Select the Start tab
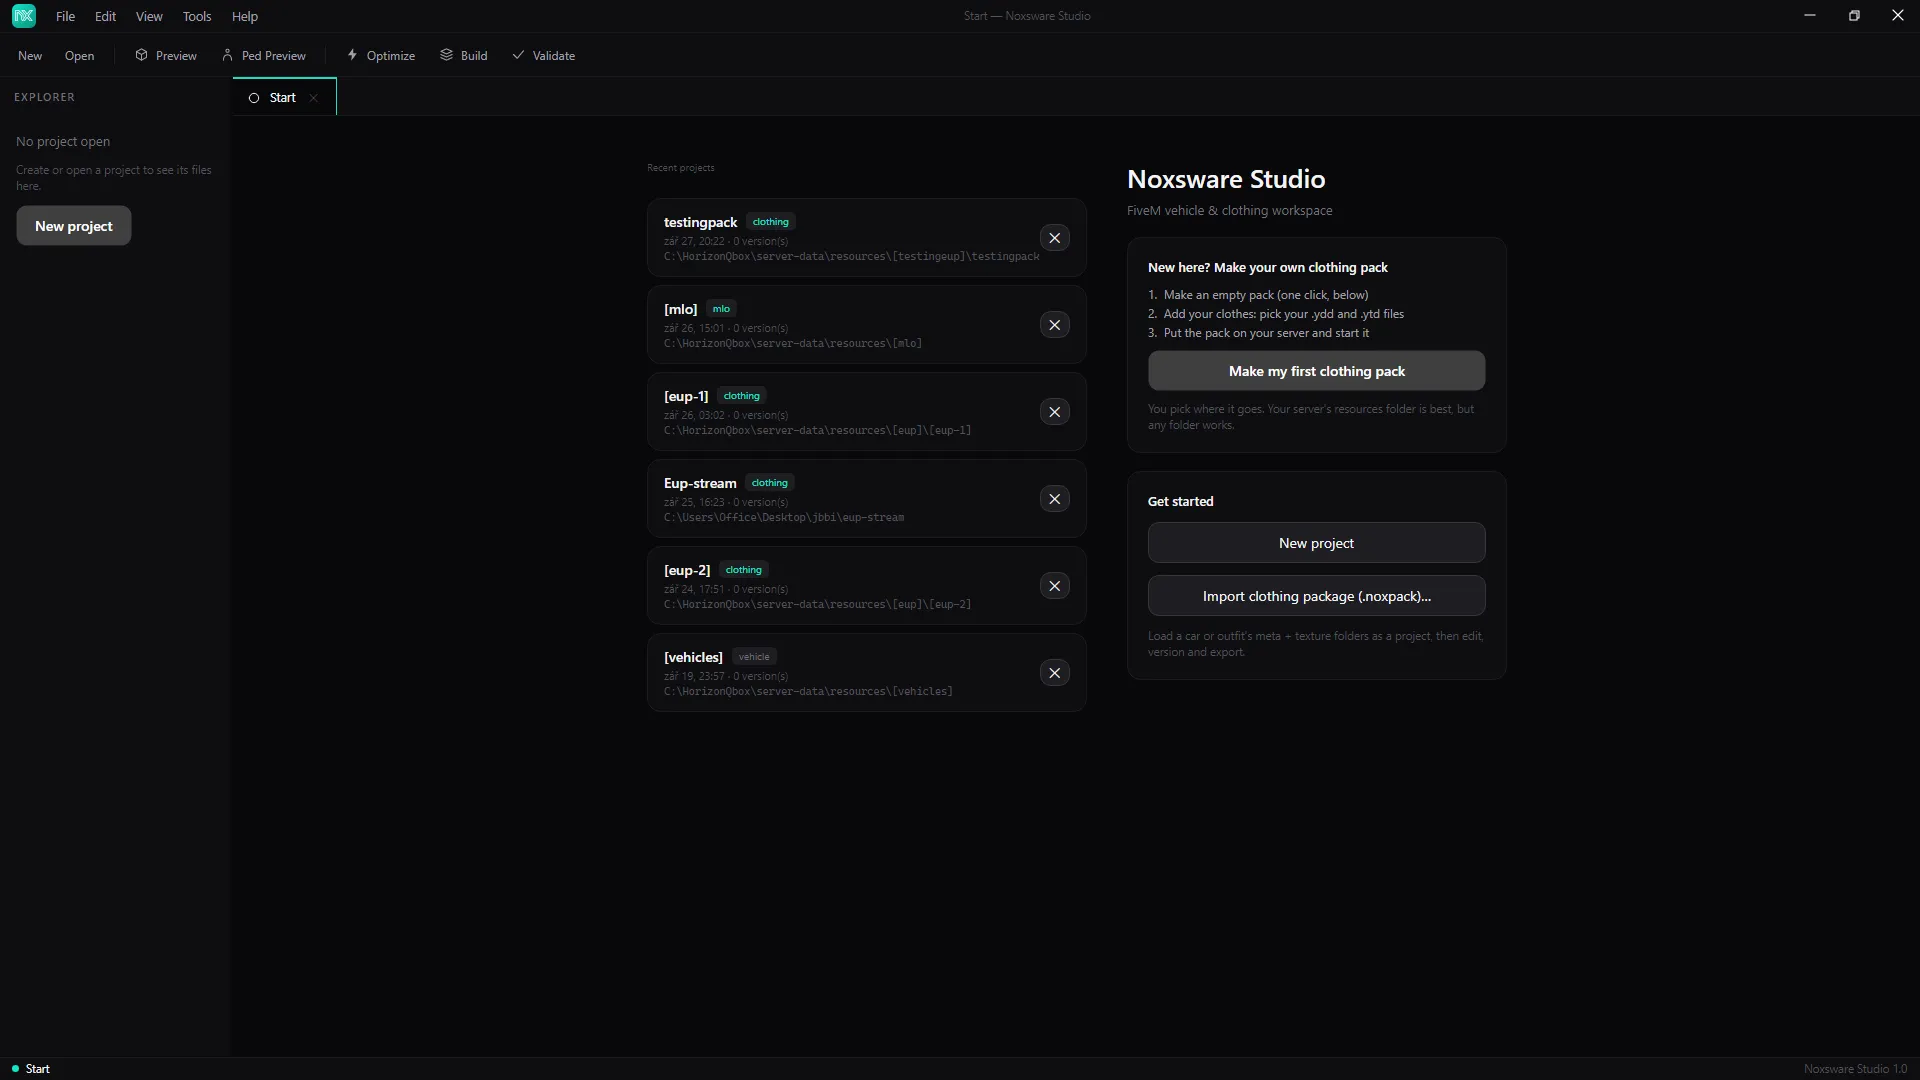 [x=282, y=98]
